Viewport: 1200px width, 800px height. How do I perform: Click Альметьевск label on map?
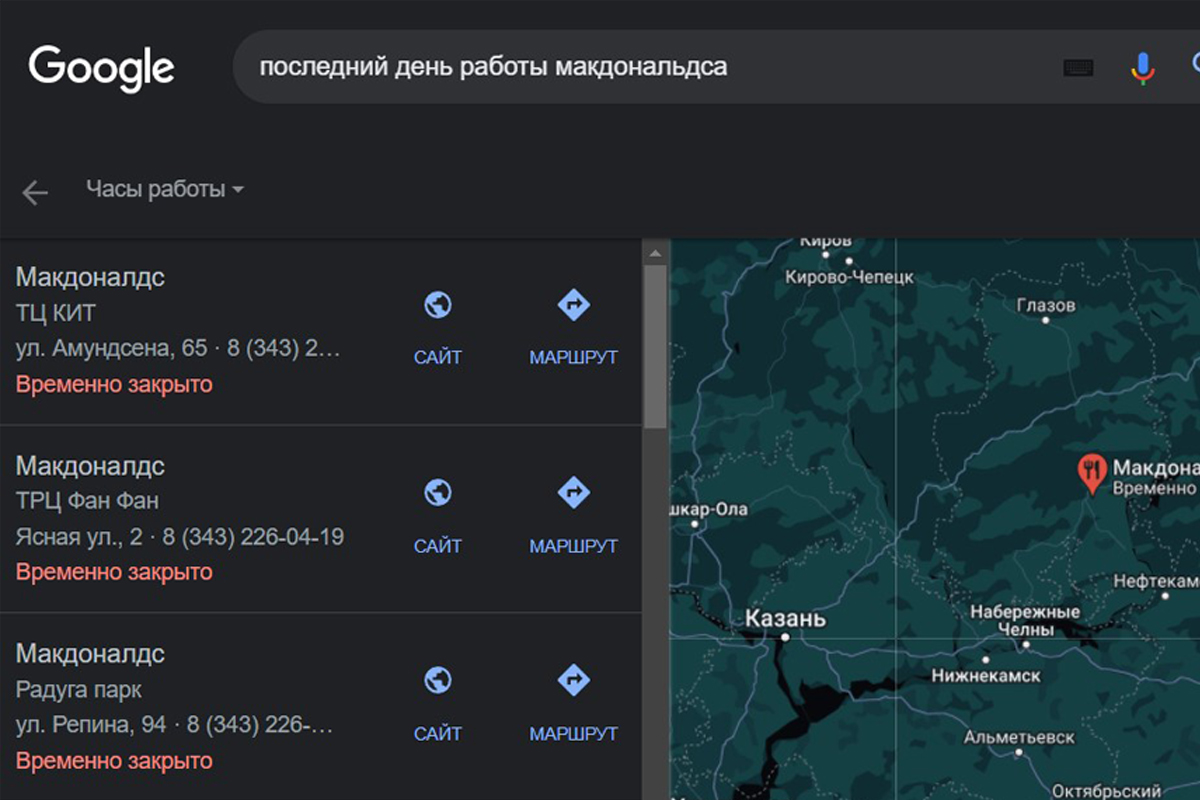(1019, 738)
